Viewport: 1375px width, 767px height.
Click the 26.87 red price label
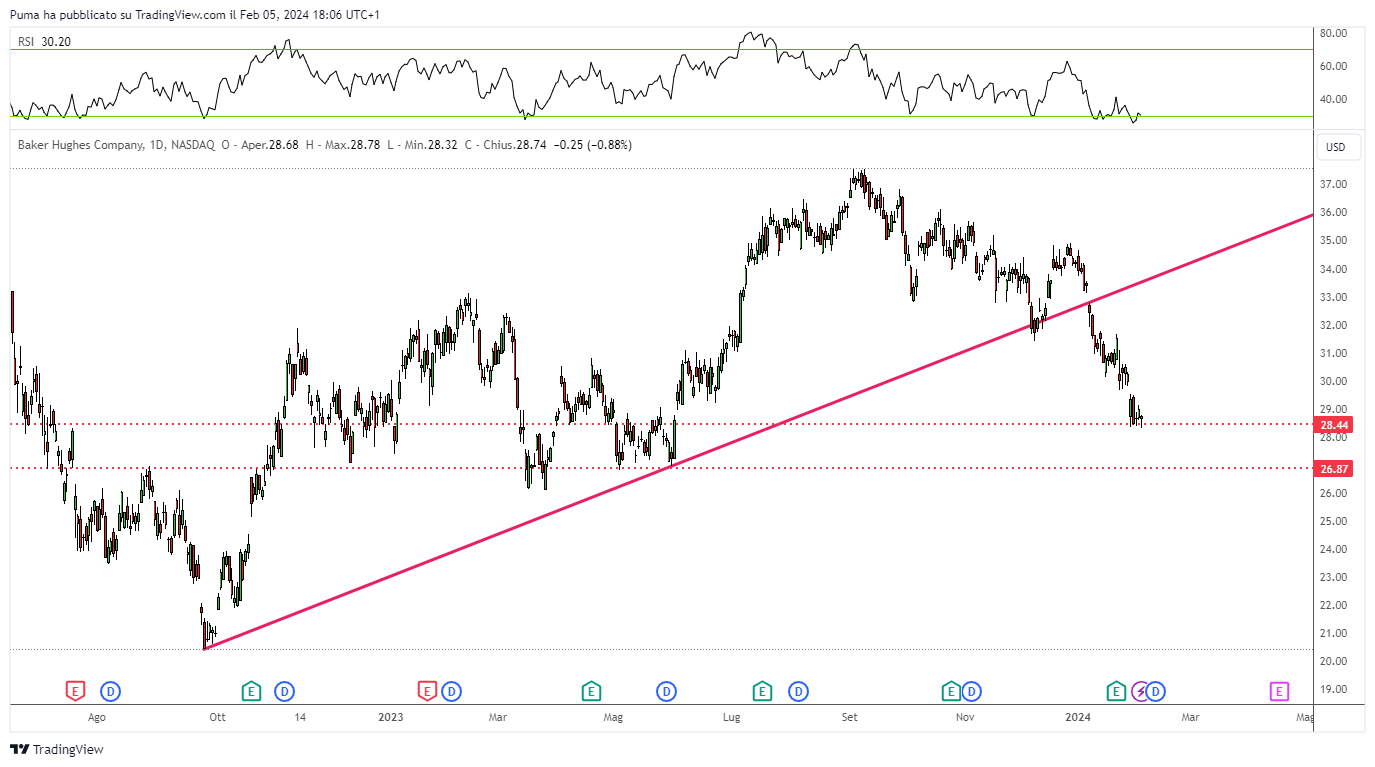click(1335, 468)
